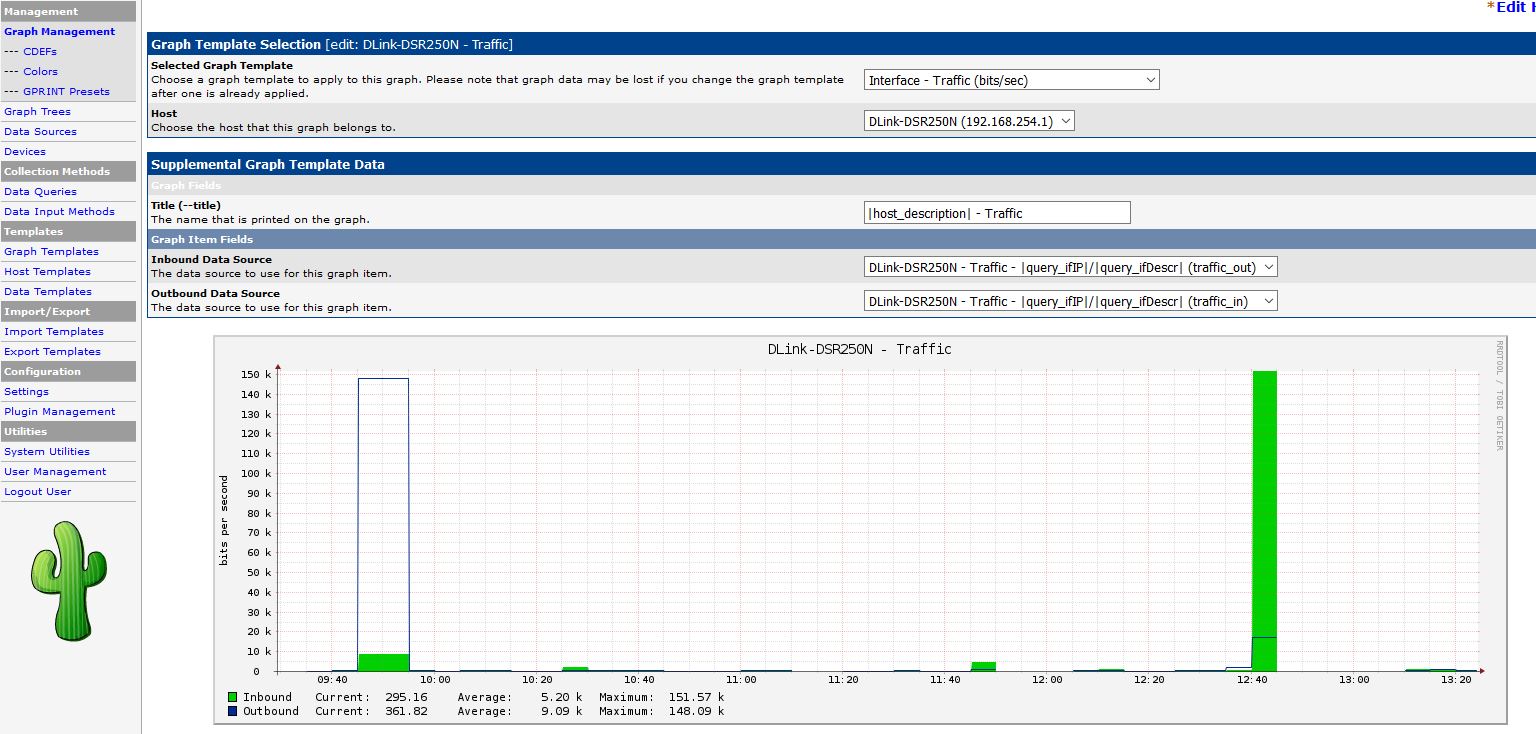The height and width of the screenshot is (734, 1536).
Task: Go to CDEFs submenu
Action: [x=40, y=52]
